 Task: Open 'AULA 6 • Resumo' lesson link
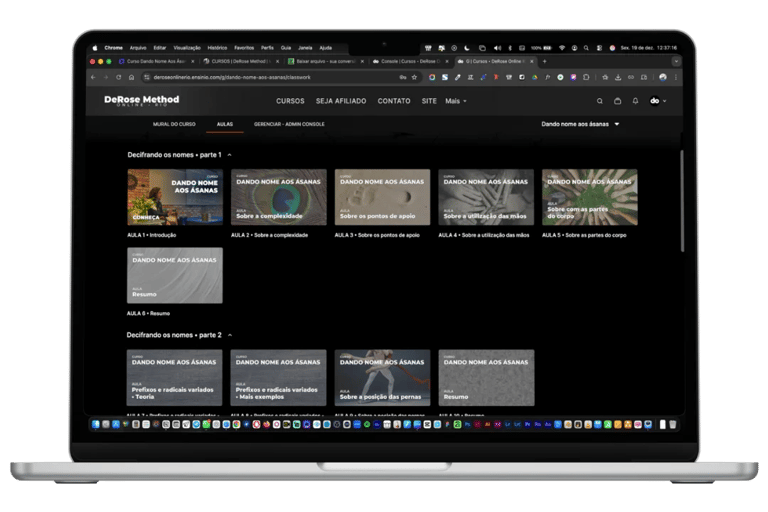click(148, 314)
